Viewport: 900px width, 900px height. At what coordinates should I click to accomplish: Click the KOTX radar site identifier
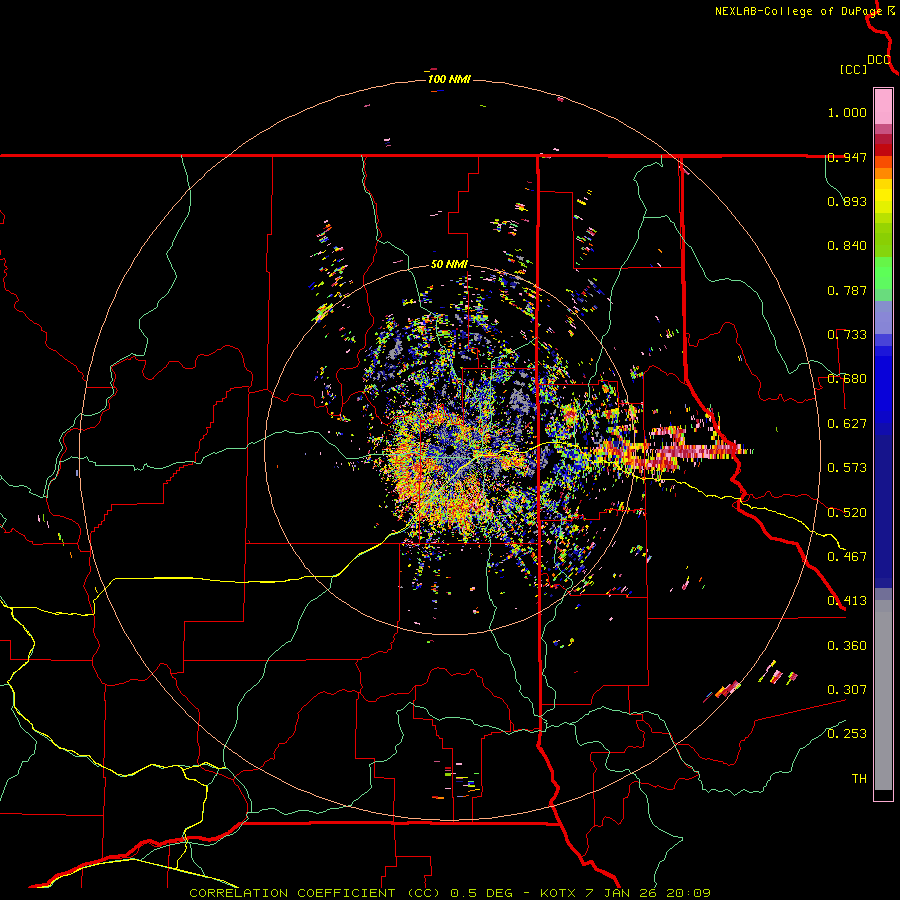[560, 893]
